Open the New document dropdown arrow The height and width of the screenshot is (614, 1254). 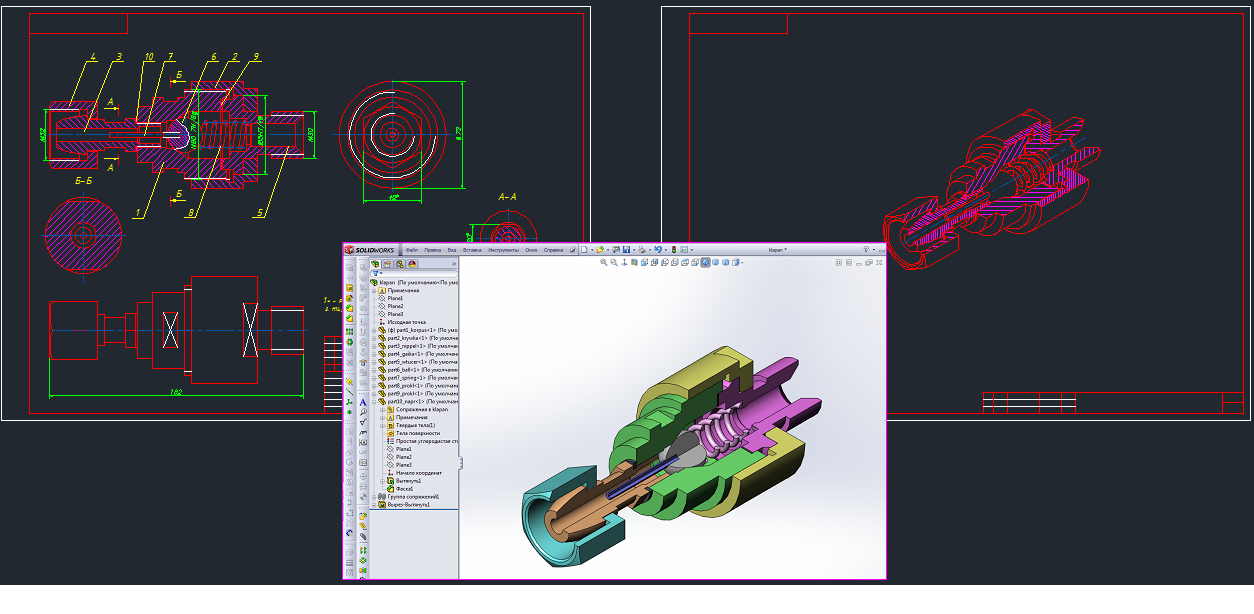coord(592,249)
